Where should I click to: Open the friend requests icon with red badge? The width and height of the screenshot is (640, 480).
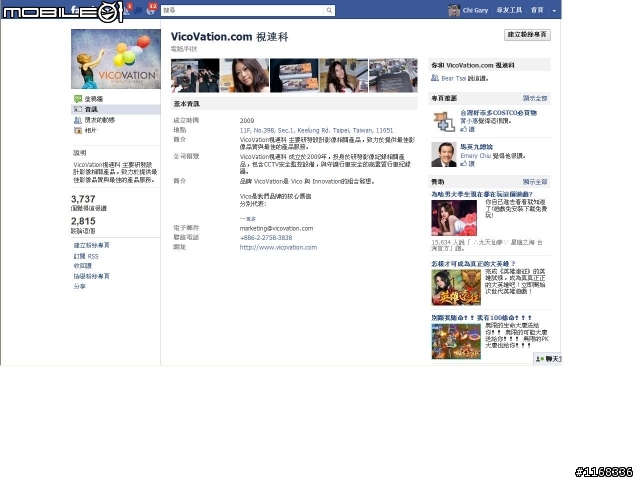click(x=127, y=11)
